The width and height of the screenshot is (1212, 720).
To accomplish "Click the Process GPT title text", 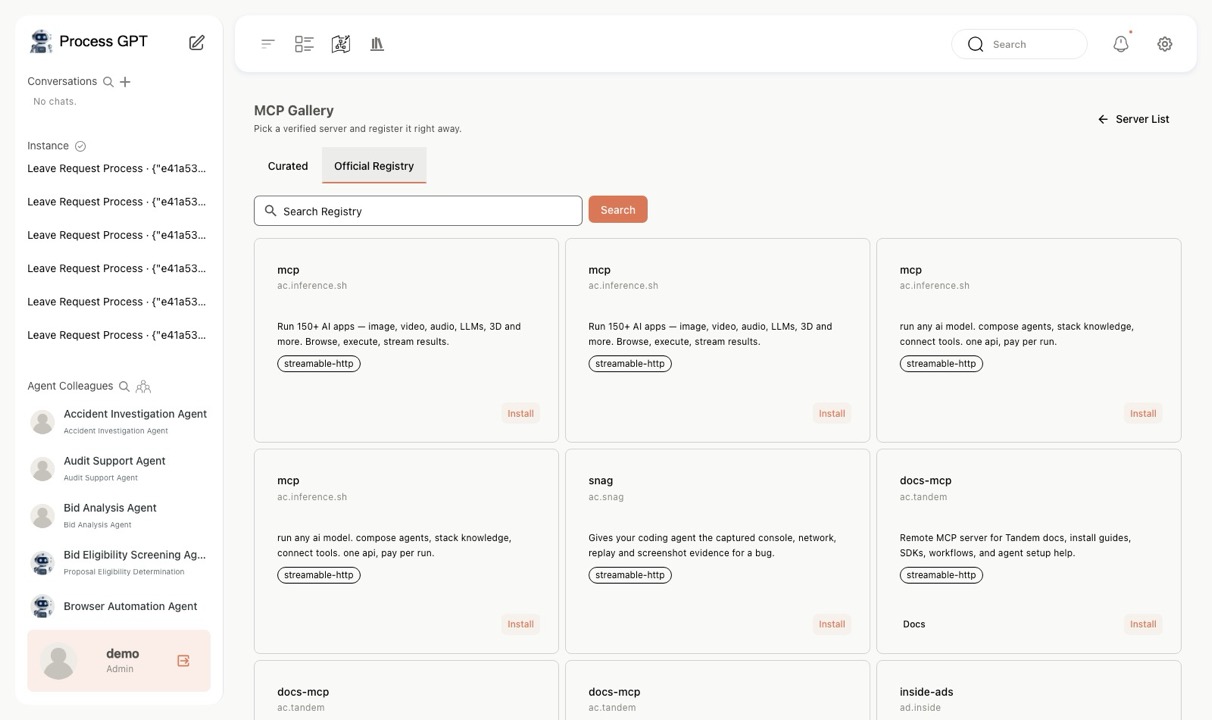I will click(x=103, y=41).
